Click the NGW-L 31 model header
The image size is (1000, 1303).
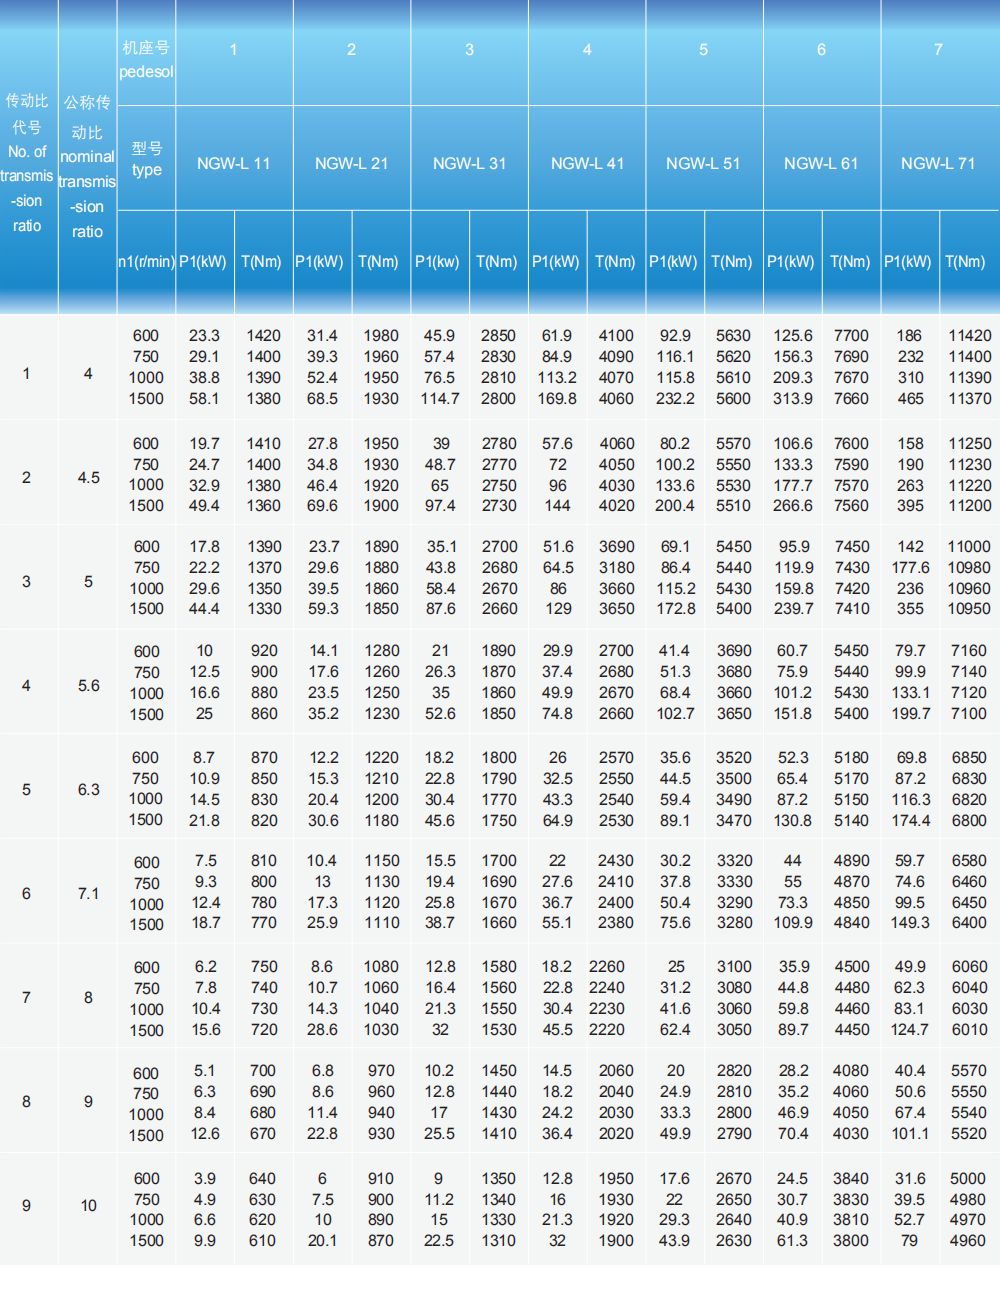[x=469, y=163]
